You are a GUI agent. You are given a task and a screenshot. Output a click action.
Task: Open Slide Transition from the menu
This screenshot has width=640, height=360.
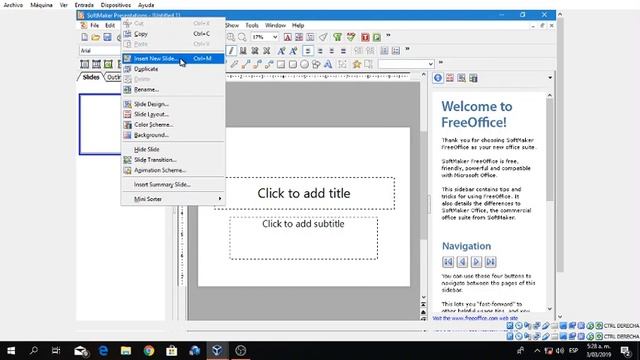pyautogui.click(x=173, y=160)
